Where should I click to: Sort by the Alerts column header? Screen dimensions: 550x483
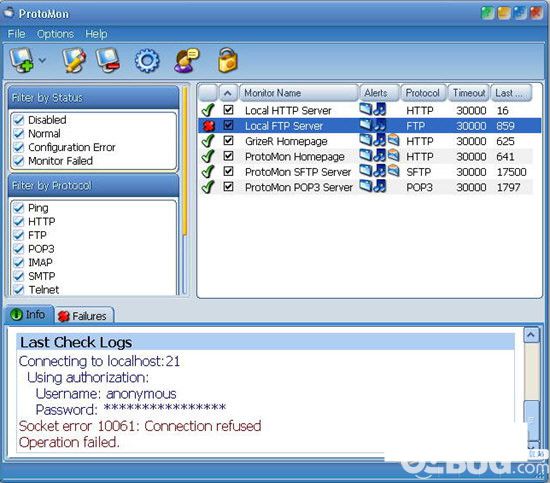(379, 93)
